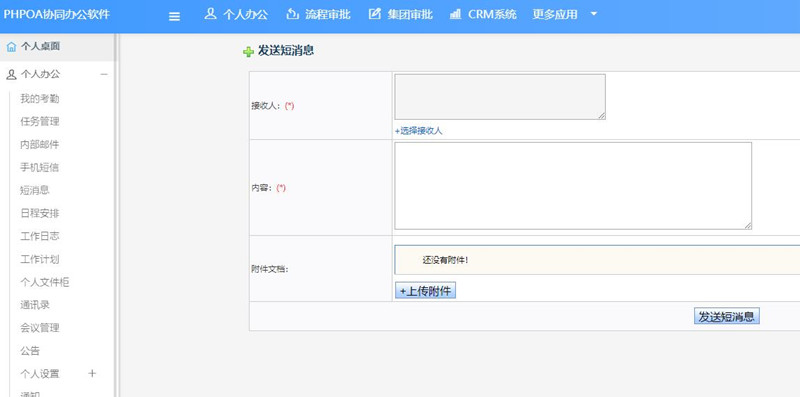Open 集团审批 in top navigation
The width and height of the screenshot is (800, 397).
click(410, 14)
